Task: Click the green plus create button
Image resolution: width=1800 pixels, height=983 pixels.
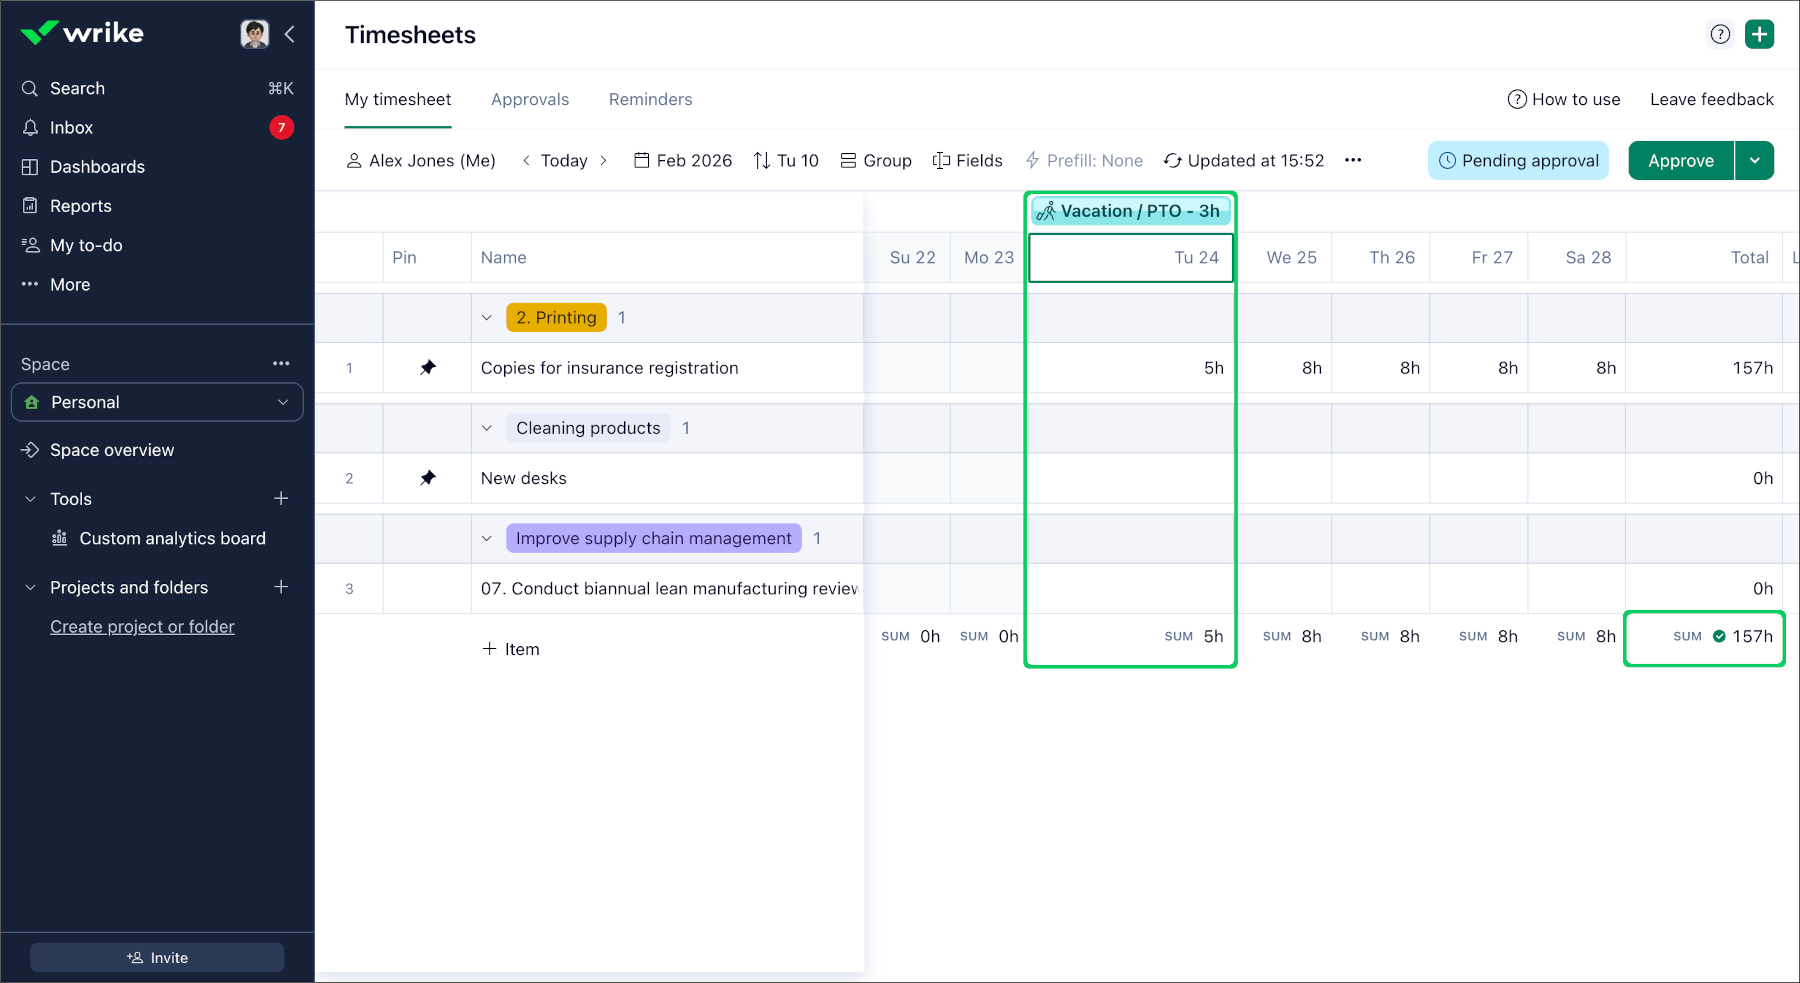Action: (x=1759, y=34)
